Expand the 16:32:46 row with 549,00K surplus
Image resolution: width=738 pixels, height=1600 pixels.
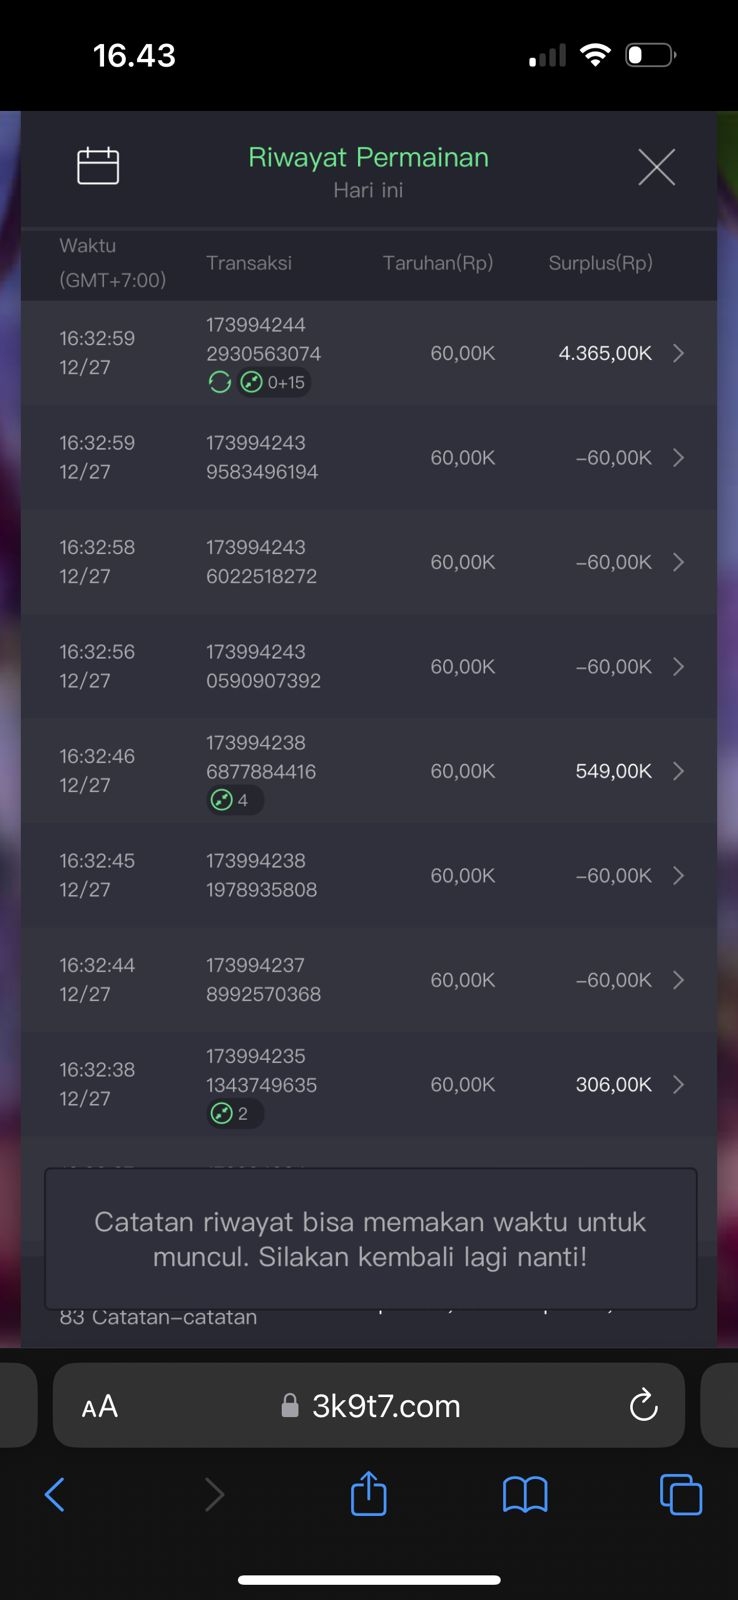[x=678, y=771]
